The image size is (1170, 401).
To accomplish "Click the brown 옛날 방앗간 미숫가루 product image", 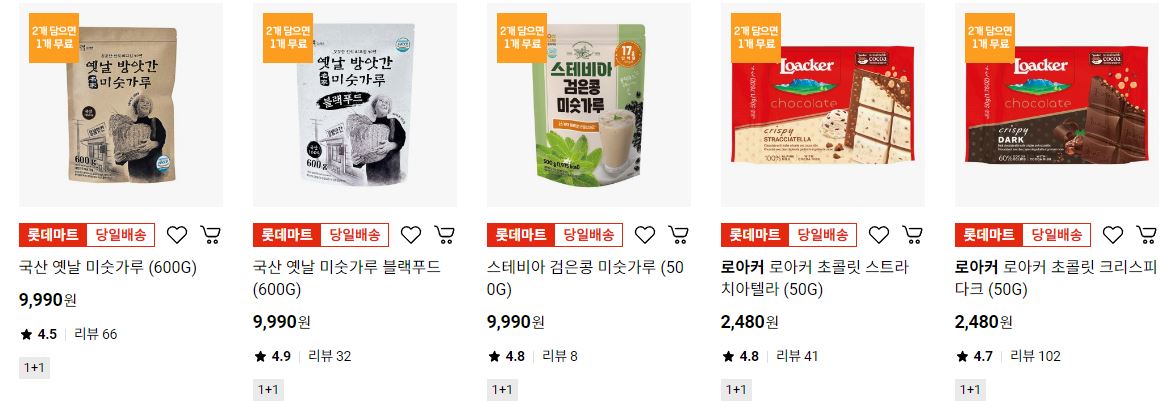I will point(121,105).
